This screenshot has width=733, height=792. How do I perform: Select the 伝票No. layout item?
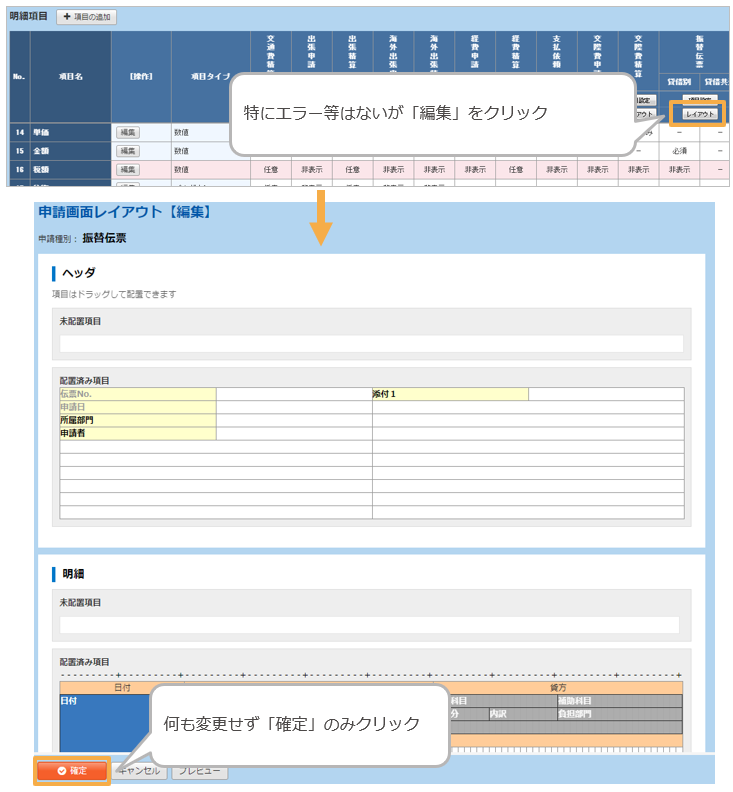(137, 394)
